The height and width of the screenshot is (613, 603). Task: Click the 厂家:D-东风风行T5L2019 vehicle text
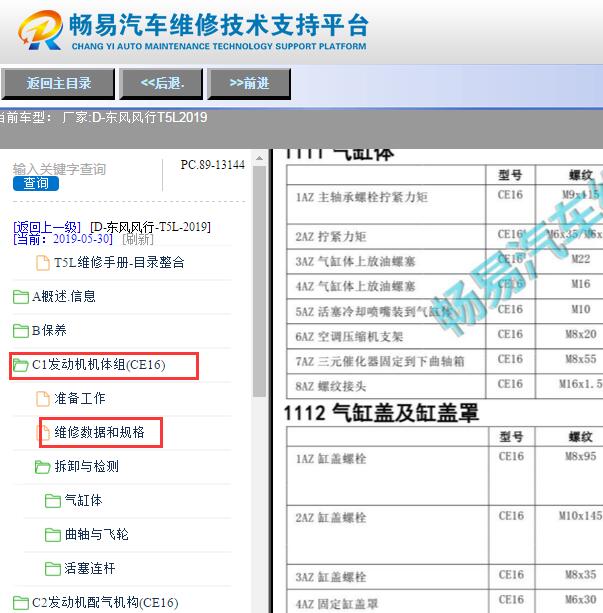(135, 117)
